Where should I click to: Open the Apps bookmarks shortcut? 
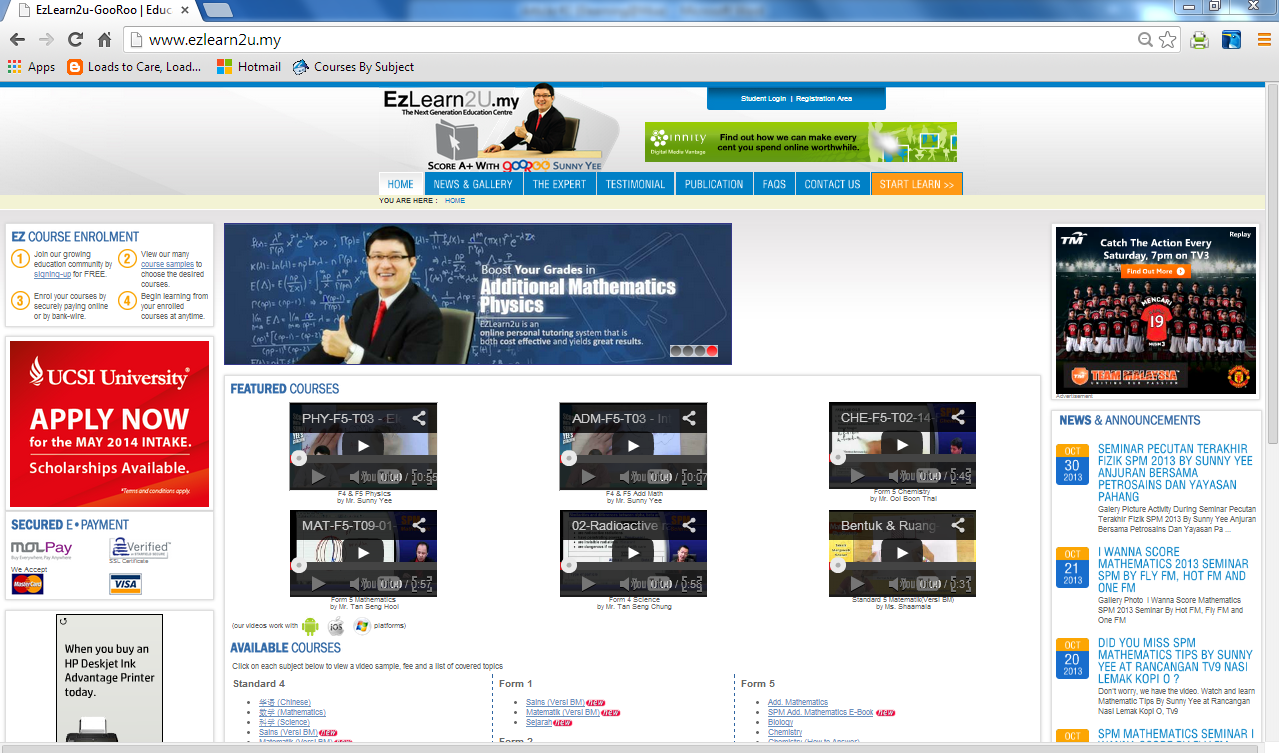coord(31,67)
